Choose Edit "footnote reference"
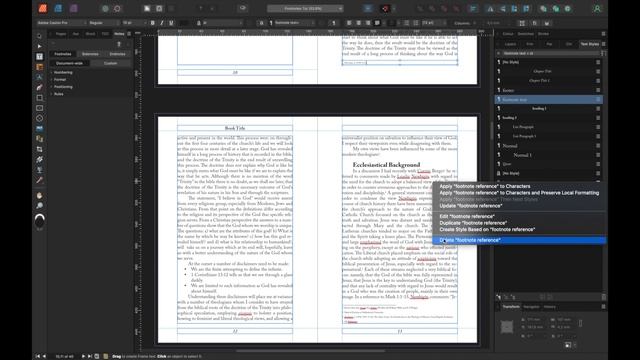Viewport: 640px width, 360px height. coord(467,216)
